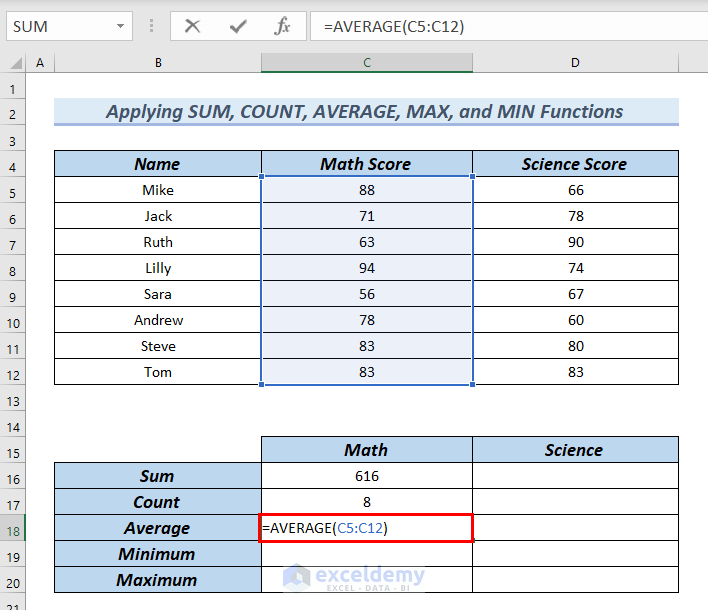Click the Science Score header cell
This screenshot has height=610, width=708.
coord(574,164)
